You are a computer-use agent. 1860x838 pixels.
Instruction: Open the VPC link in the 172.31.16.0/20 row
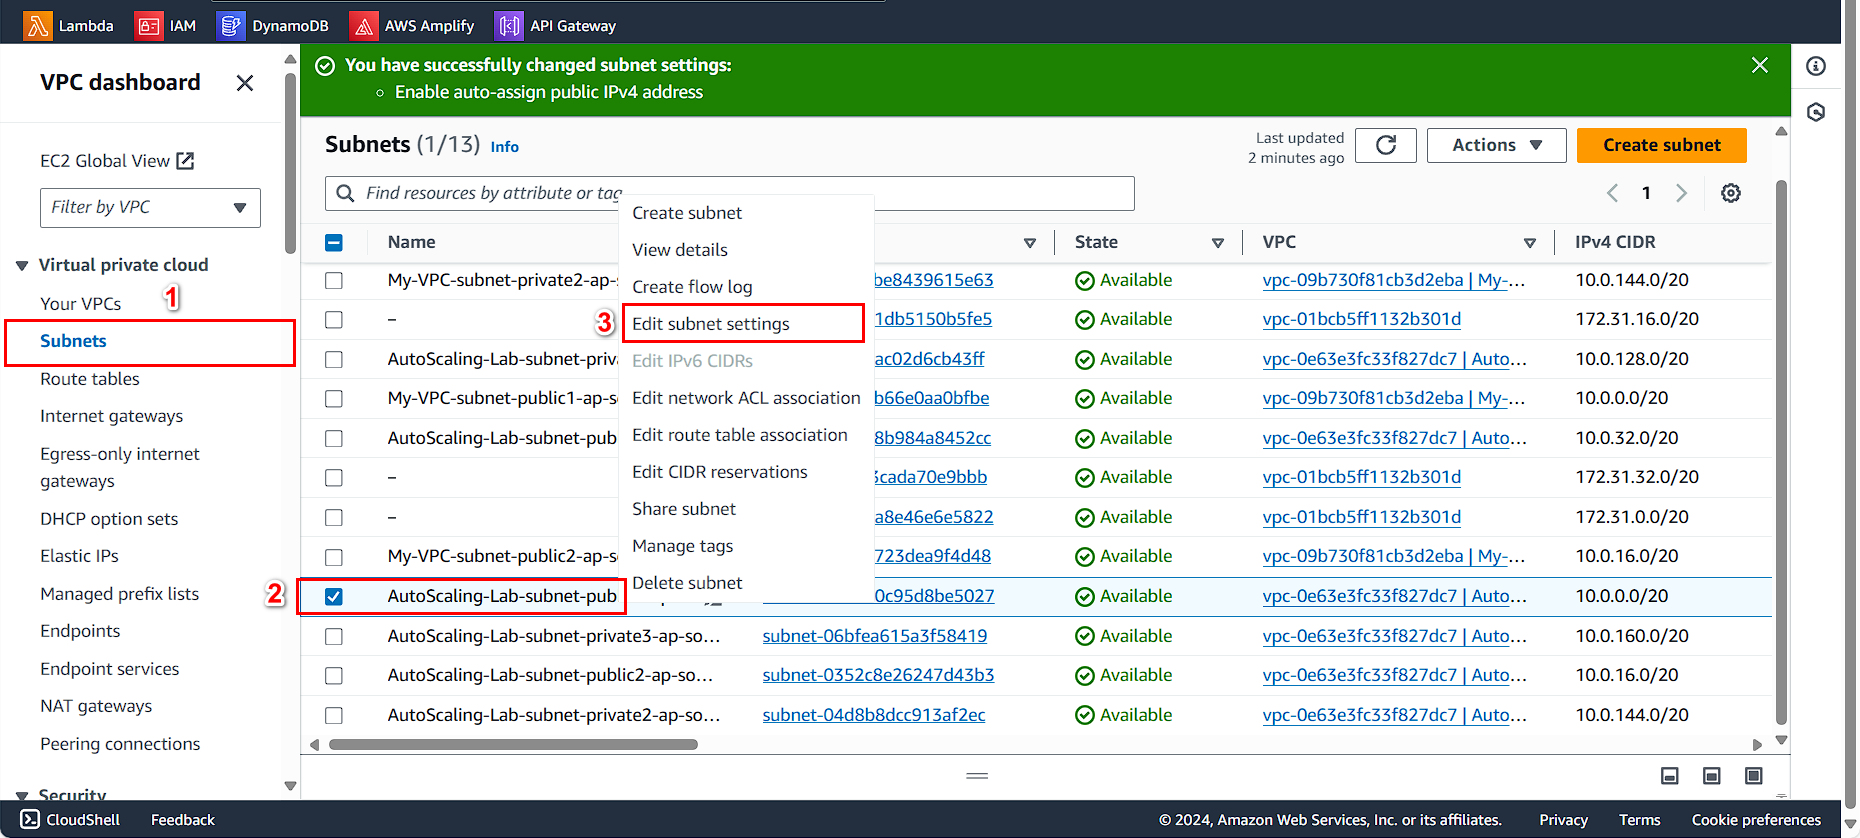click(1361, 319)
